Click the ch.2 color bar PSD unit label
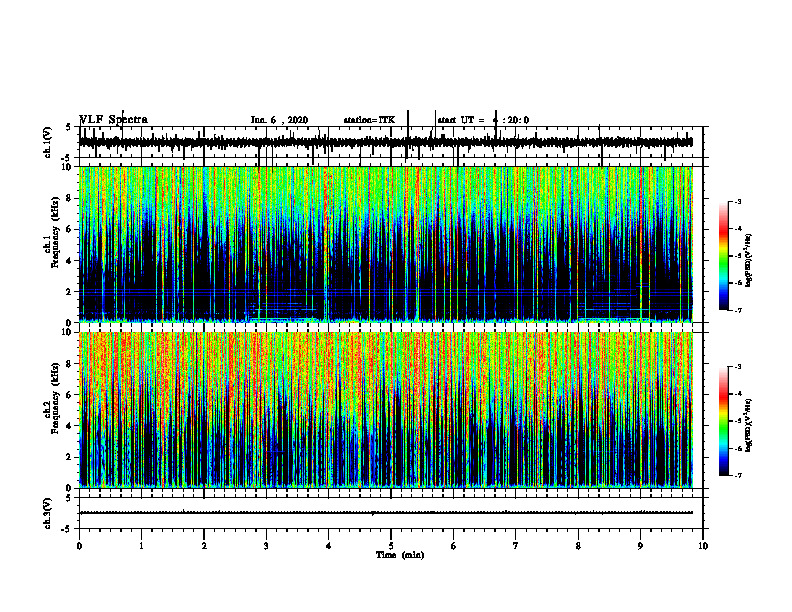The height and width of the screenshot is (612, 792). pos(749,426)
